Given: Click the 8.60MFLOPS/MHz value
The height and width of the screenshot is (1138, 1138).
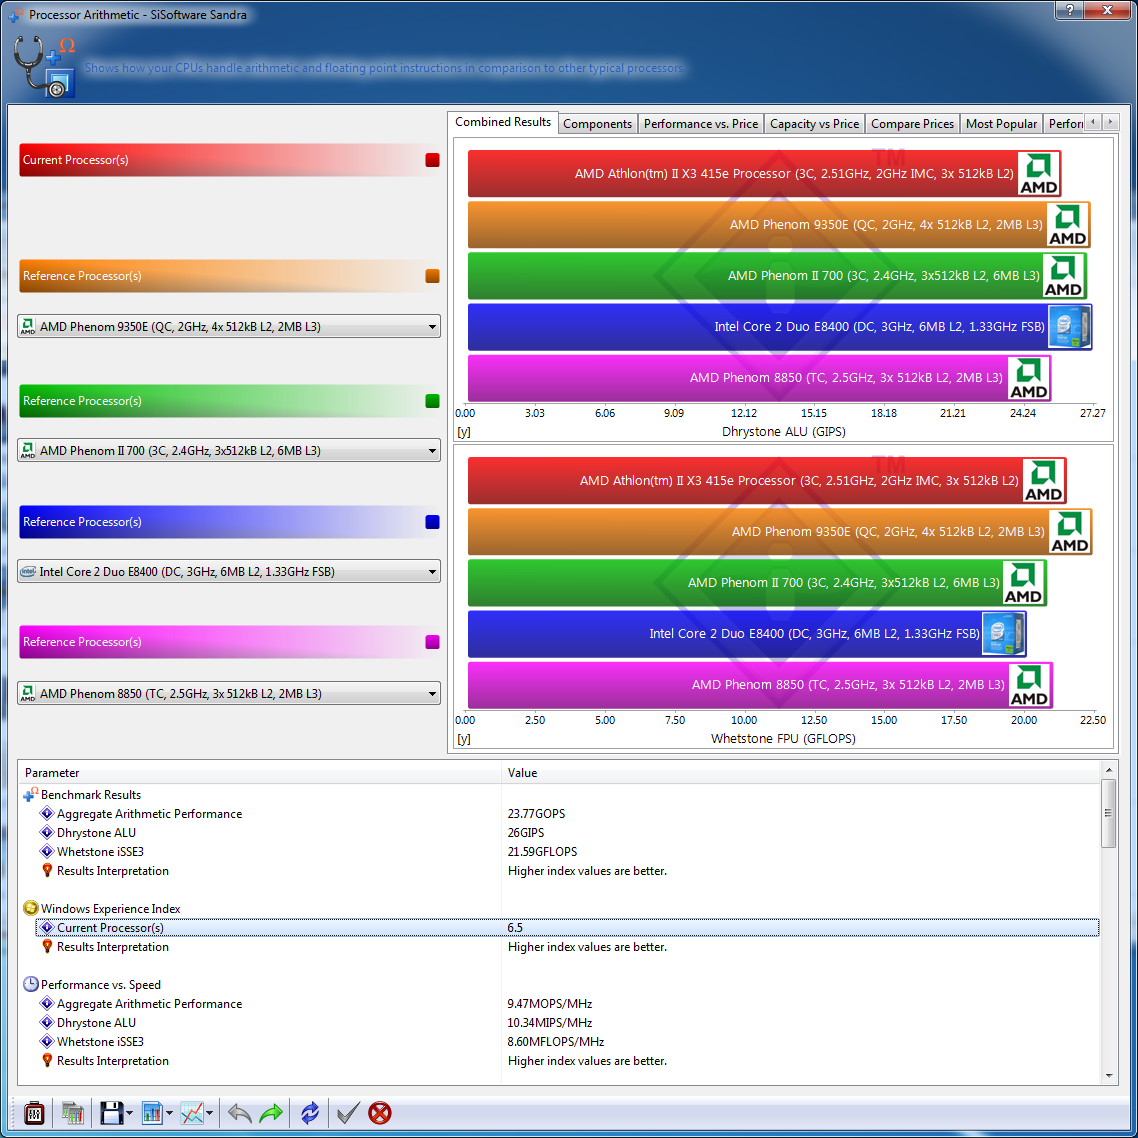Looking at the screenshot, I should pos(555,1041).
